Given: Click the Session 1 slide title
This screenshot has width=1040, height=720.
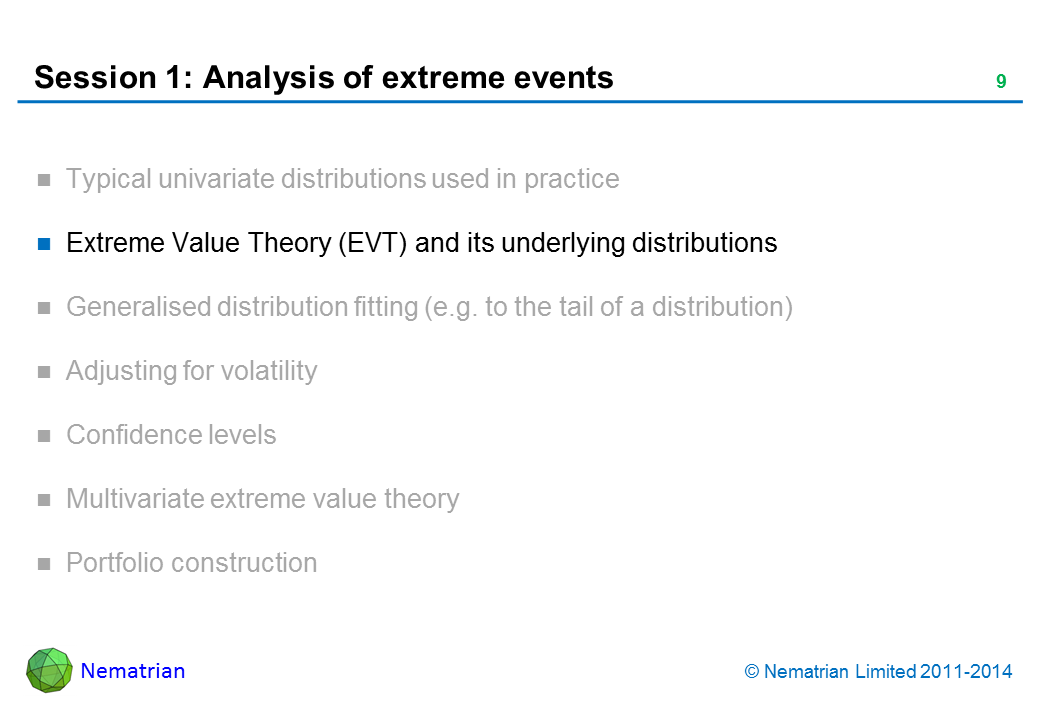Looking at the screenshot, I should pos(324,77).
